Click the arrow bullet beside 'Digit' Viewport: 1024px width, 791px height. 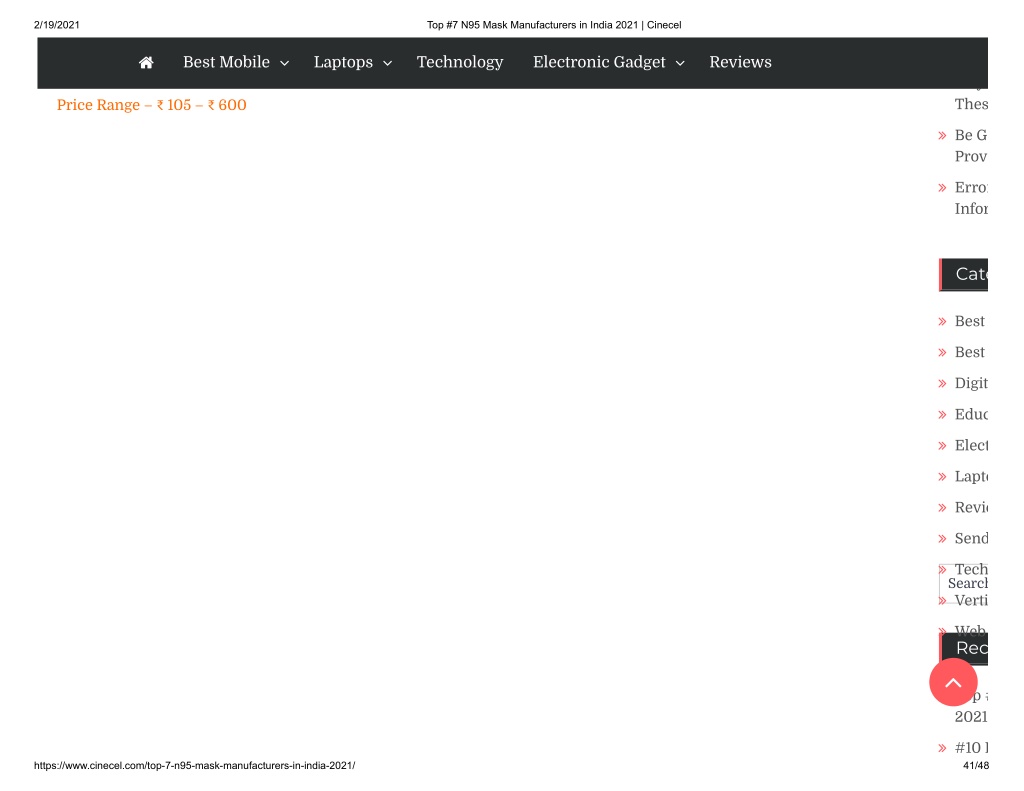pyautogui.click(x=942, y=383)
